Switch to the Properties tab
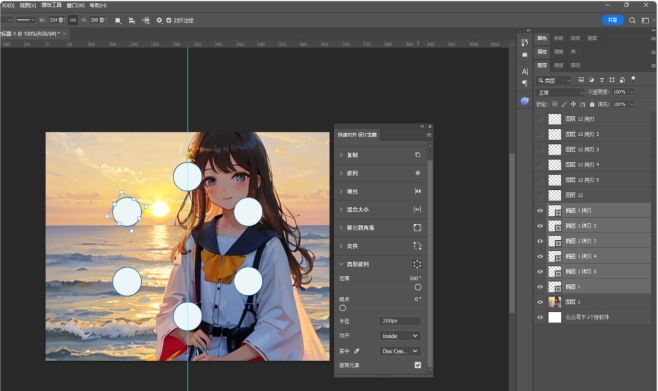This screenshot has width=658, height=391. click(x=542, y=52)
